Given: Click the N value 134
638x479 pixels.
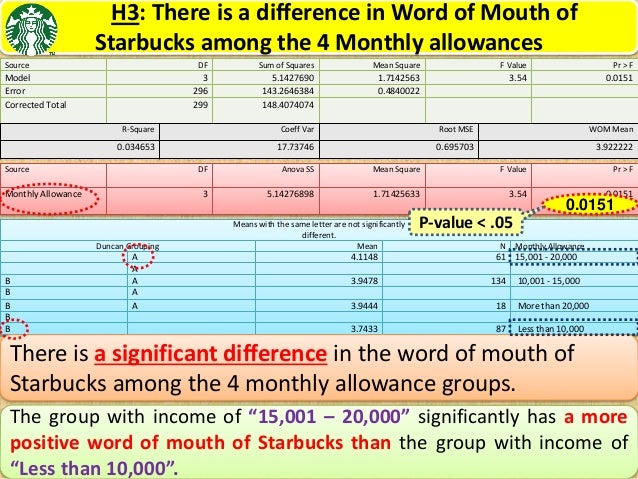Looking at the screenshot, I should coord(498,281).
